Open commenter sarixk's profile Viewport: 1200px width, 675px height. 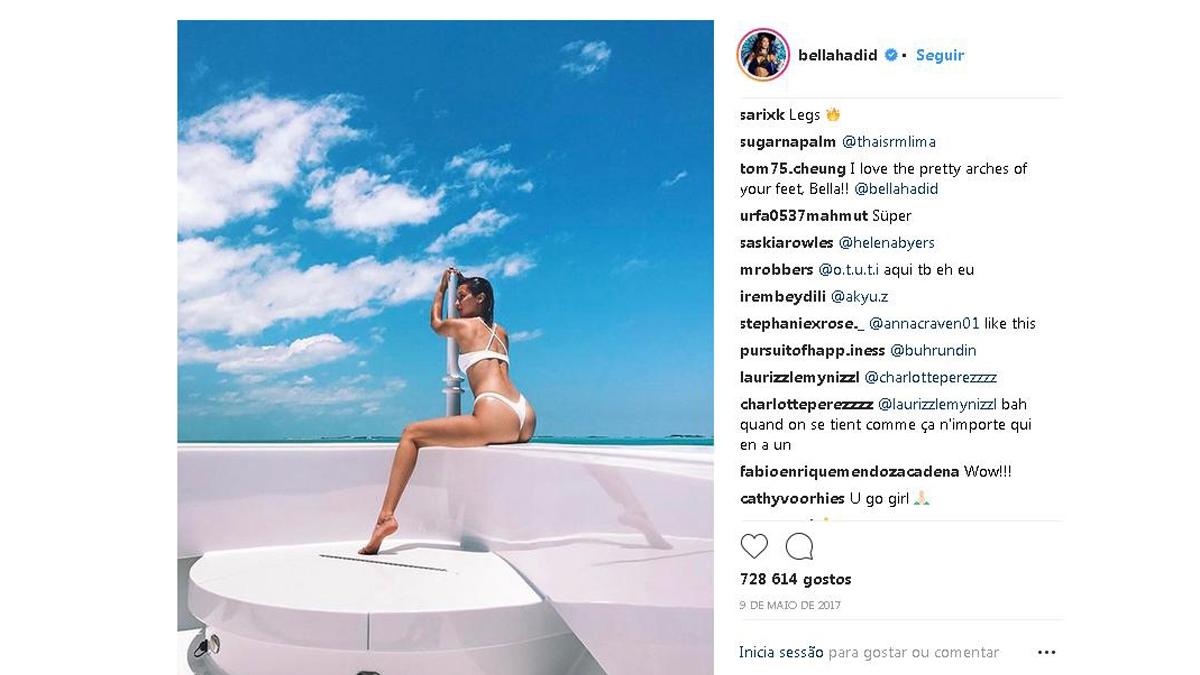(762, 115)
